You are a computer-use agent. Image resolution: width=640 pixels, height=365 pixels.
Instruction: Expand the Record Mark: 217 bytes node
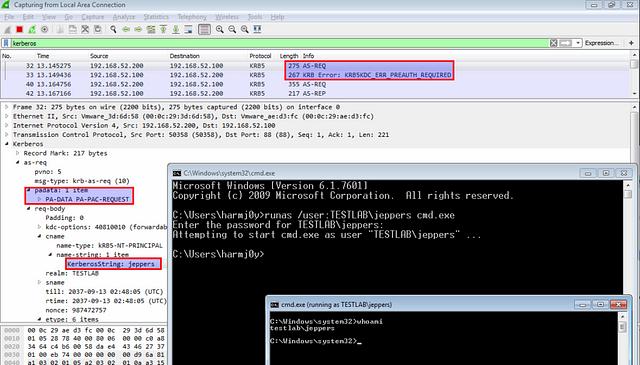[18, 153]
